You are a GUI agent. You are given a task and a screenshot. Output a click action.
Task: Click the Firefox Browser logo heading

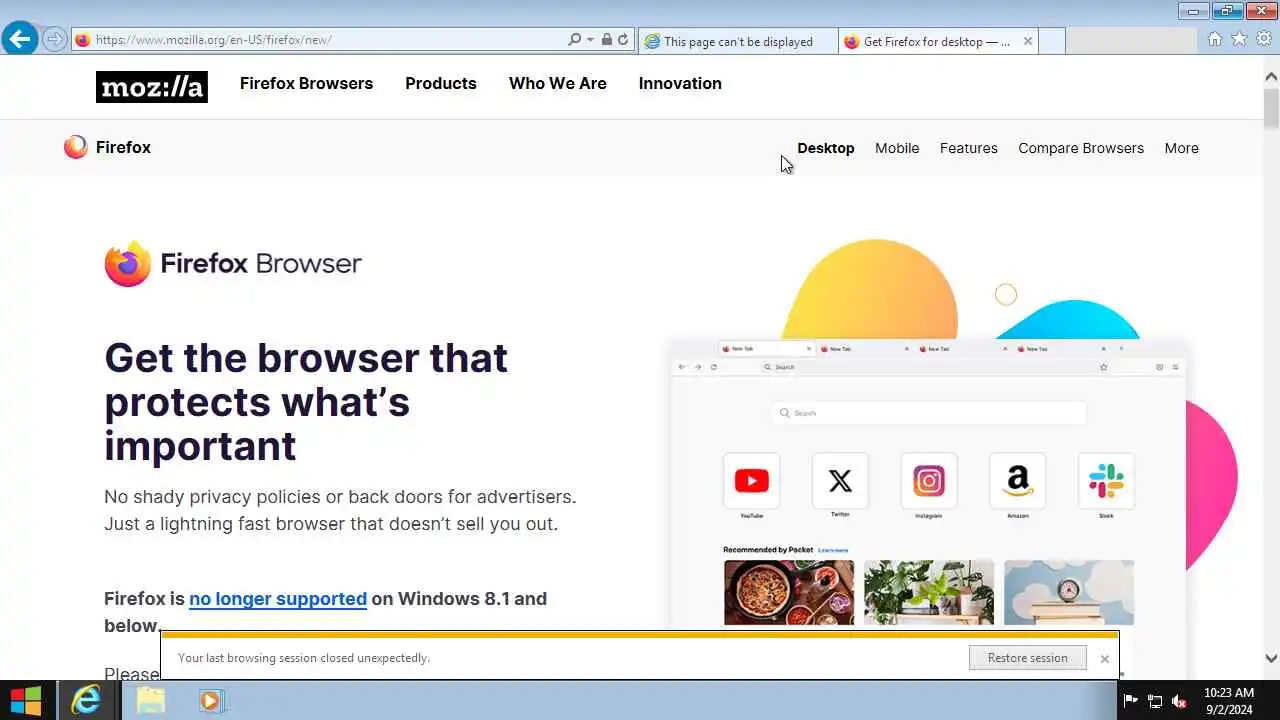tap(233, 264)
